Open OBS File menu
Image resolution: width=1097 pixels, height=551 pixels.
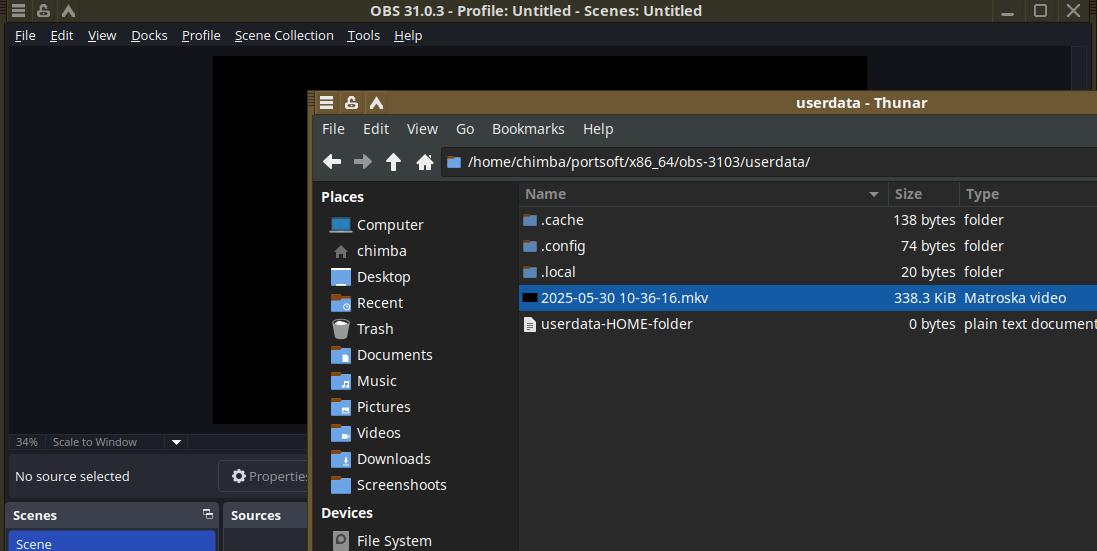pos(25,35)
